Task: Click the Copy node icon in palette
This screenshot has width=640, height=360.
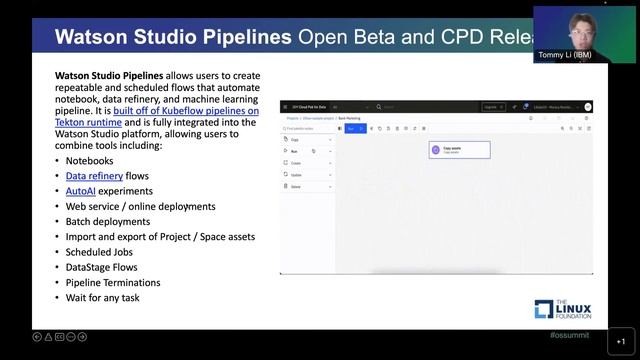Action: [x=286, y=139]
